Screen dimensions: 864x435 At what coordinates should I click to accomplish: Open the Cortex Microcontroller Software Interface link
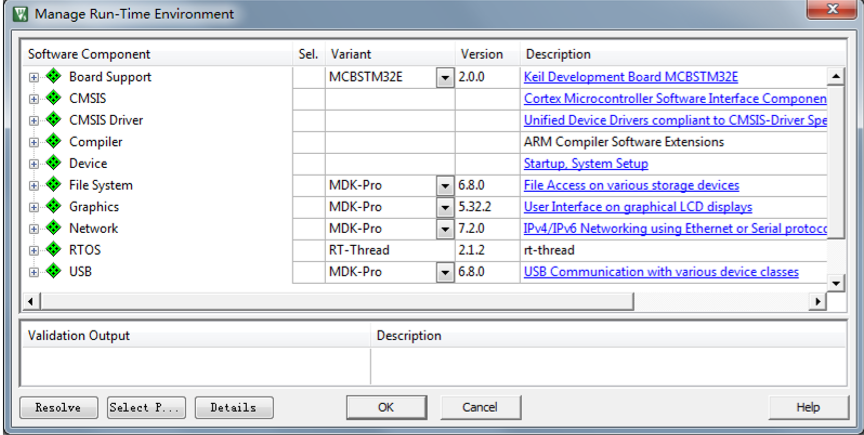tap(675, 98)
